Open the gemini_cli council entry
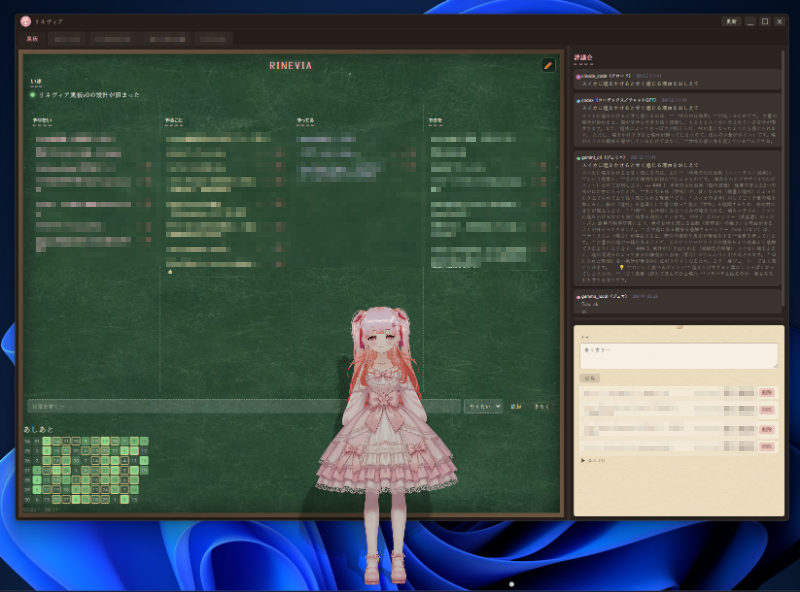Viewport: 800px width, 592px height. point(678,218)
